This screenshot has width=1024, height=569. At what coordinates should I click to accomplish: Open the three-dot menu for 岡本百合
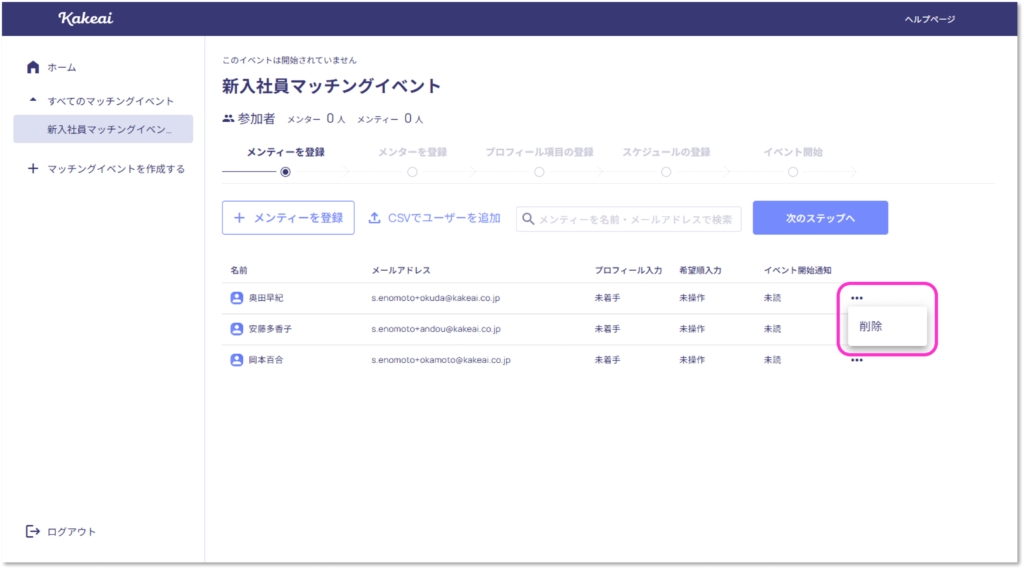(x=857, y=360)
